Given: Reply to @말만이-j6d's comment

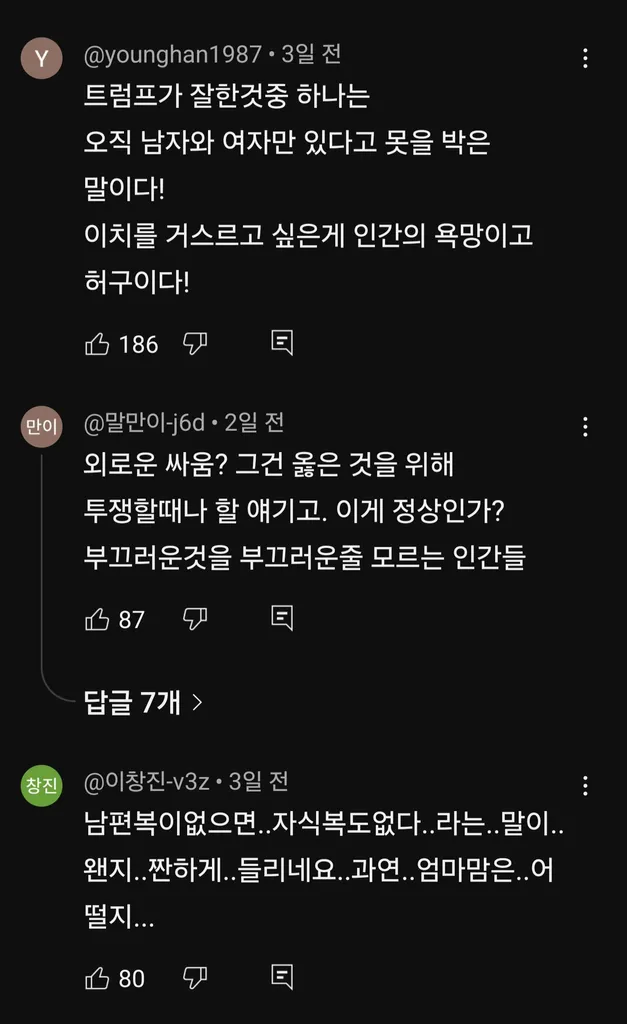Looking at the screenshot, I should click(x=282, y=618).
